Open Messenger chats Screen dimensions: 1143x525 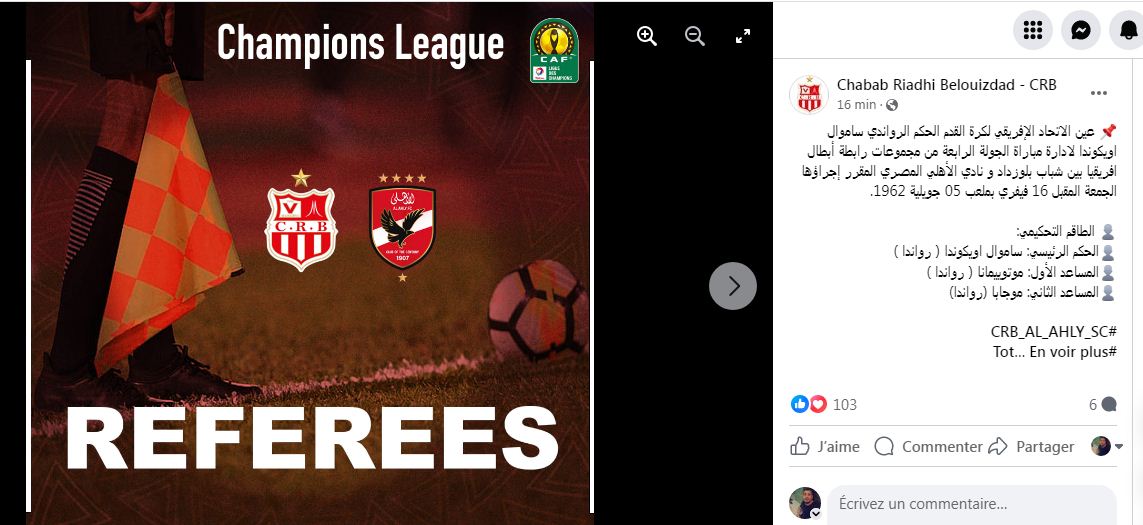(1080, 30)
